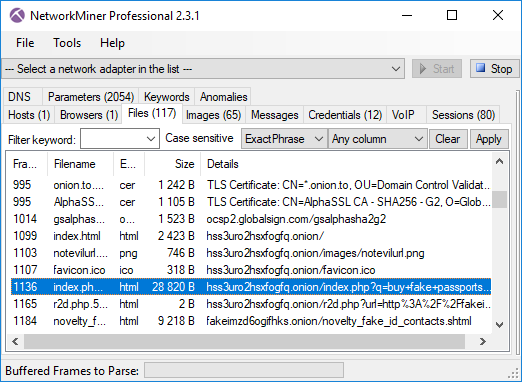
Task: Switch to the Sessions (80) tab
Action: click(x=463, y=115)
